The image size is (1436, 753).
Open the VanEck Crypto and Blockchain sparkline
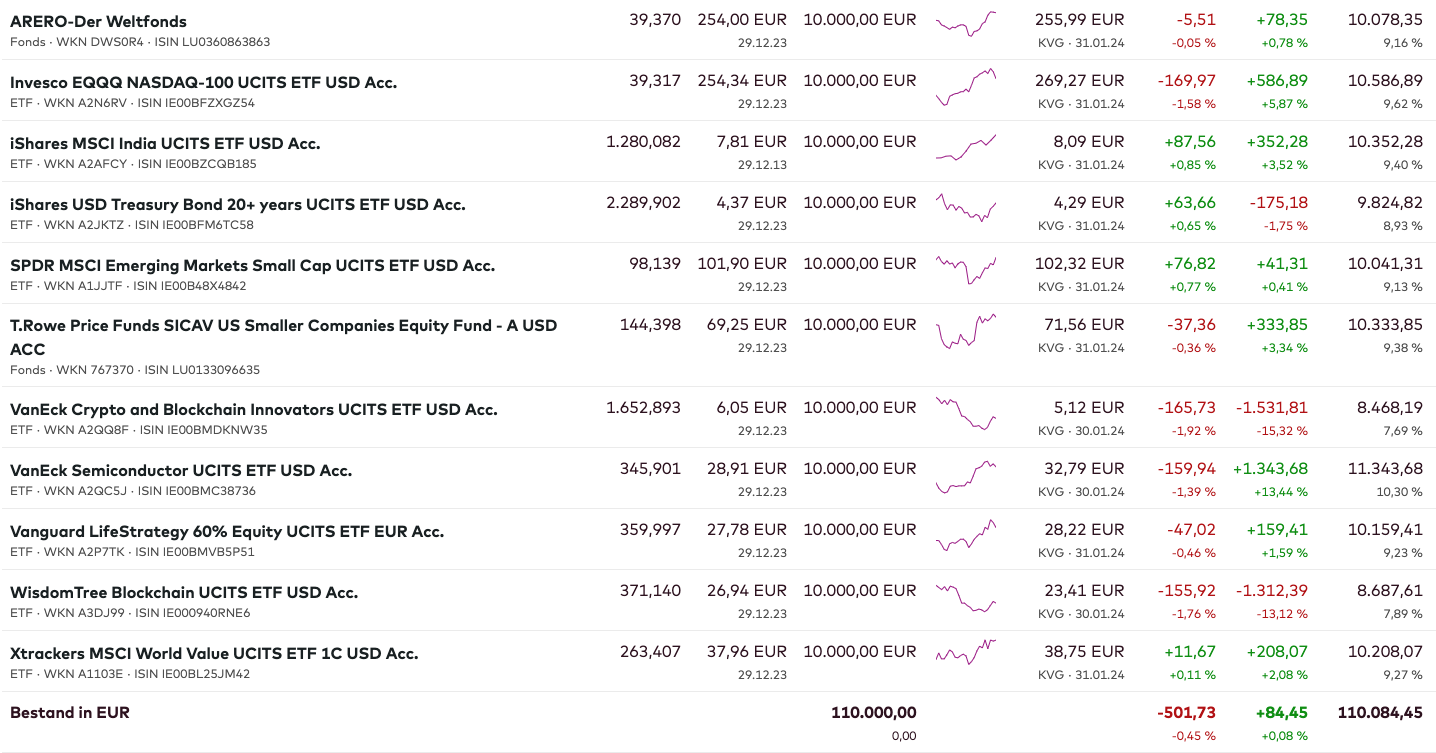coord(966,413)
